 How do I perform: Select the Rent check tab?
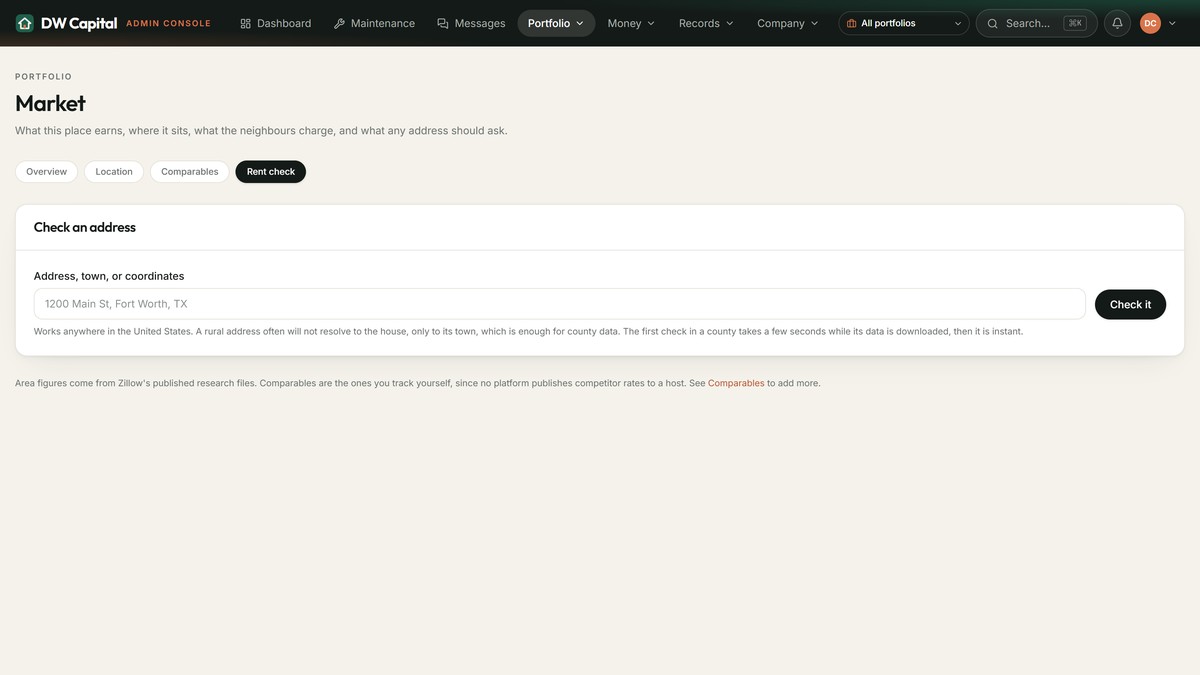coord(271,172)
